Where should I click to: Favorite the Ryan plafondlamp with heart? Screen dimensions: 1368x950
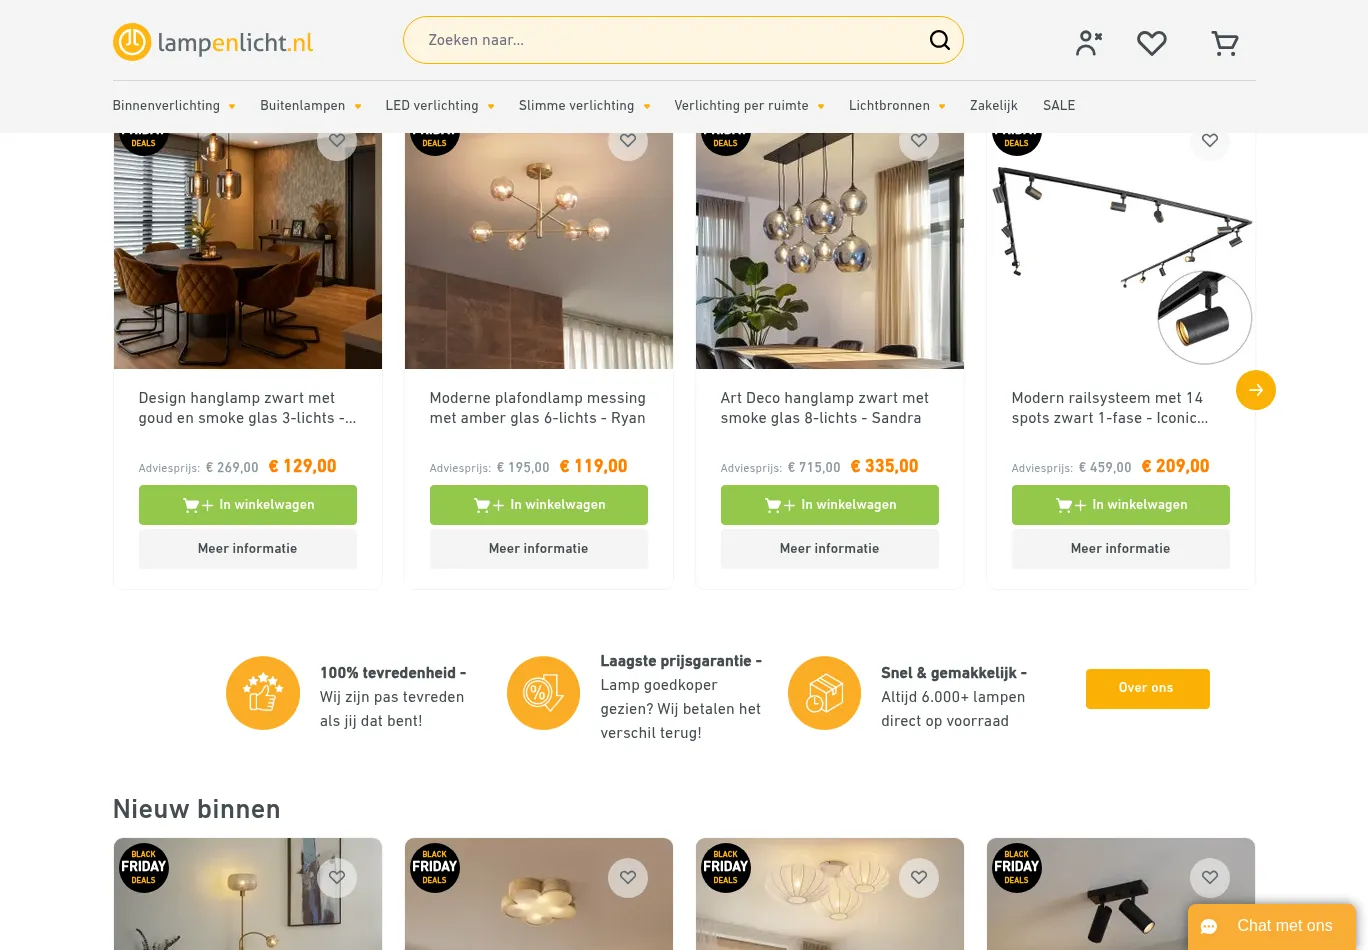click(628, 141)
